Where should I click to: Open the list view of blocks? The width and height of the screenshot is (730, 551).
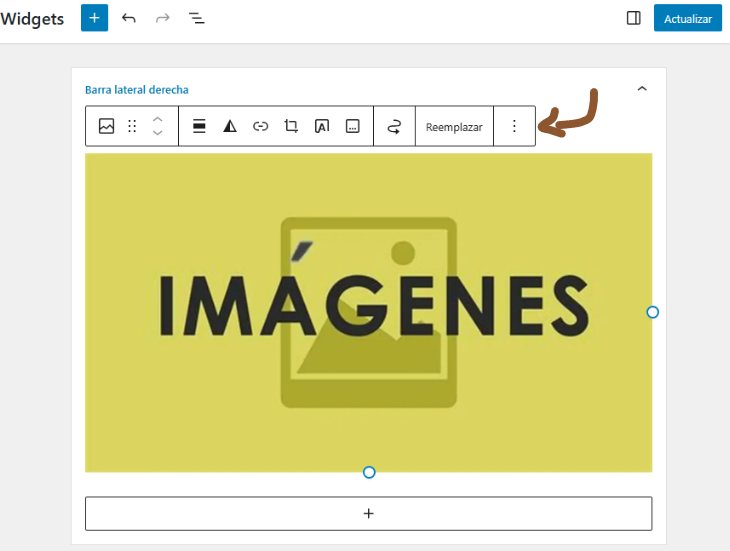pos(196,18)
